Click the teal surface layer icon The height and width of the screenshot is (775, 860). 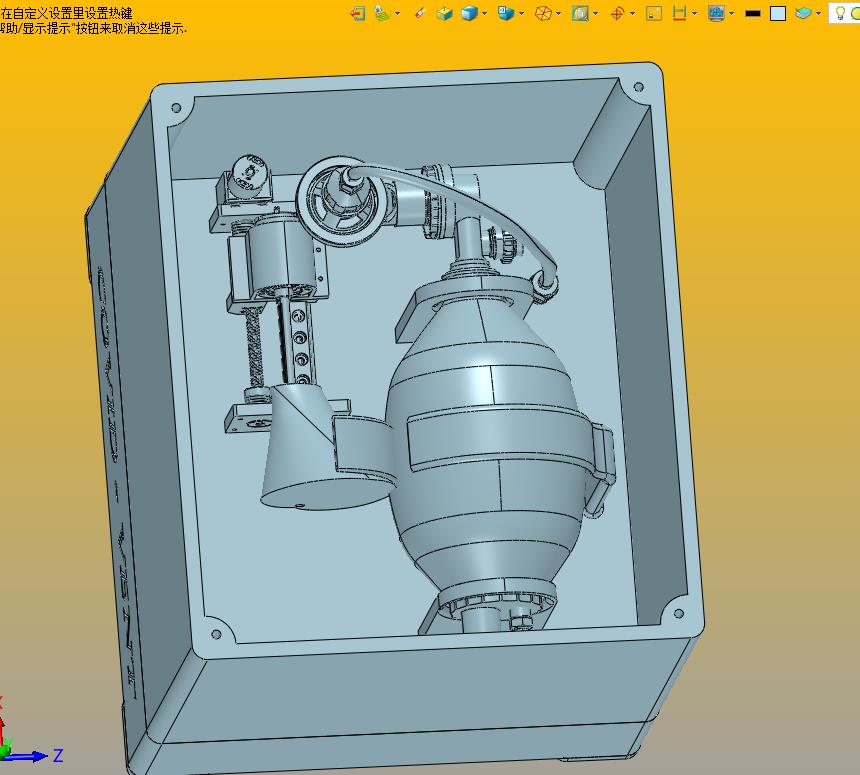click(804, 13)
